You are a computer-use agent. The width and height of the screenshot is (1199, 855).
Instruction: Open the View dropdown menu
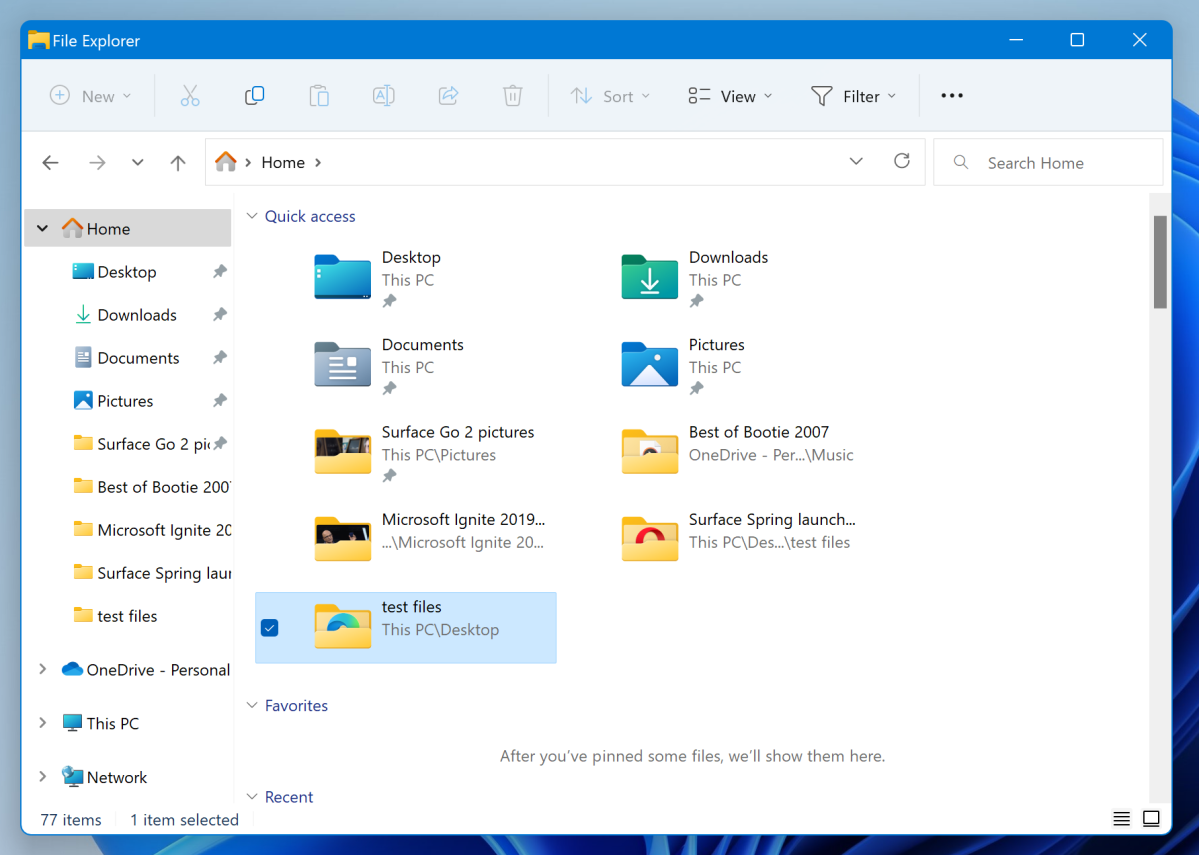click(730, 96)
